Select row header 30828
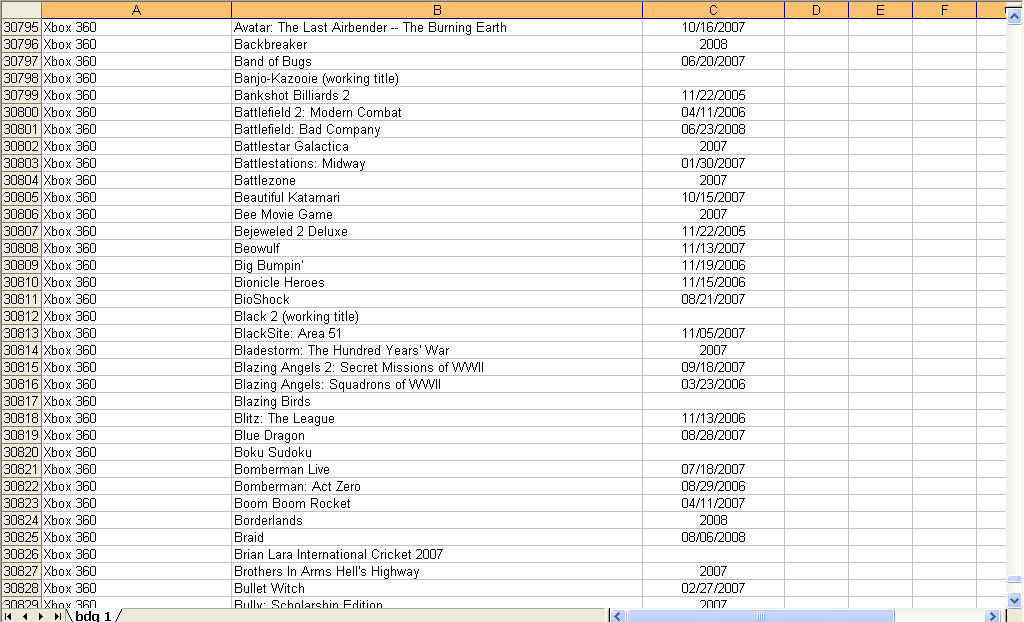The height and width of the screenshot is (622, 1024). coord(21,588)
